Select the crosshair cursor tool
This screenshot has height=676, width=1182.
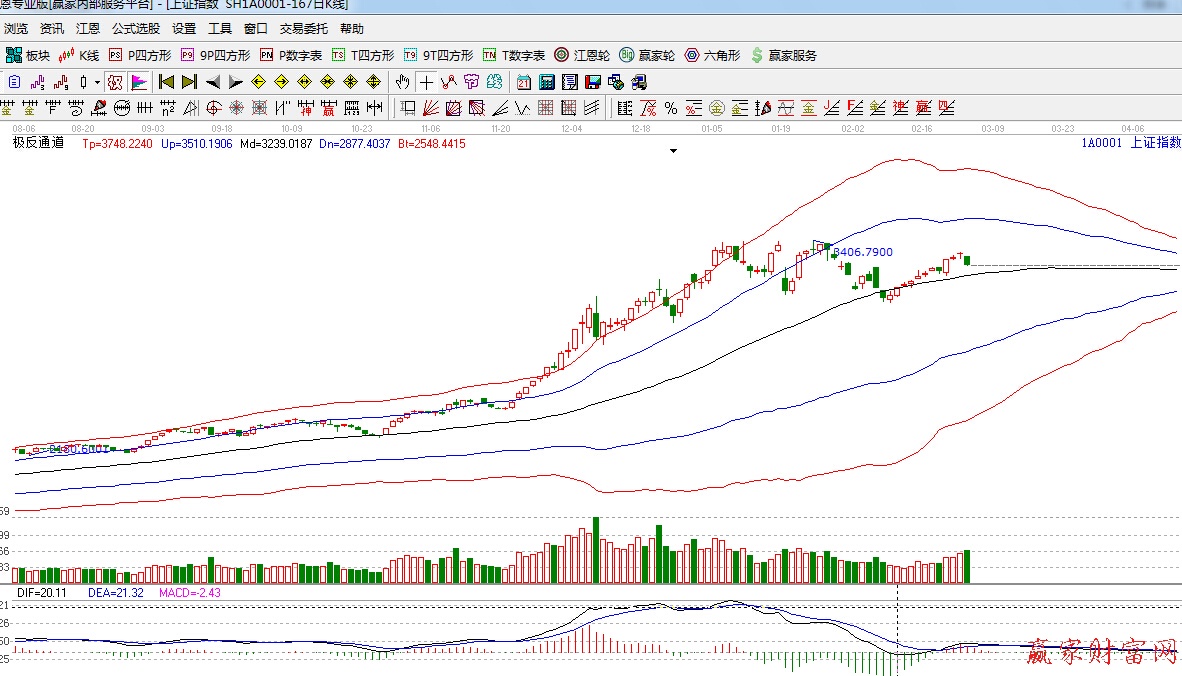[x=427, y=82]
